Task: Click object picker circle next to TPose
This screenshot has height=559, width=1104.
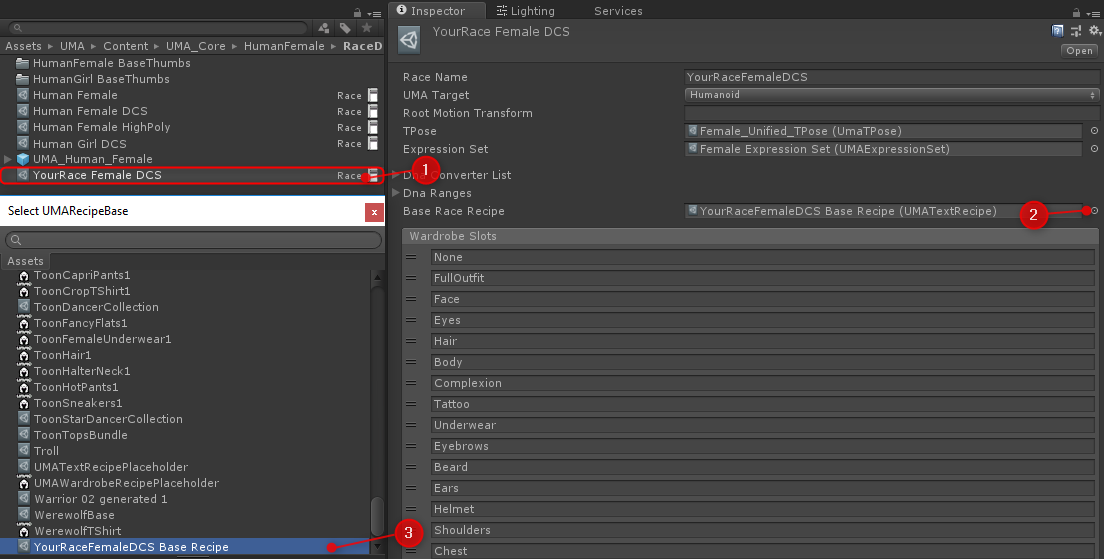Action: [x=1094, y=131]
